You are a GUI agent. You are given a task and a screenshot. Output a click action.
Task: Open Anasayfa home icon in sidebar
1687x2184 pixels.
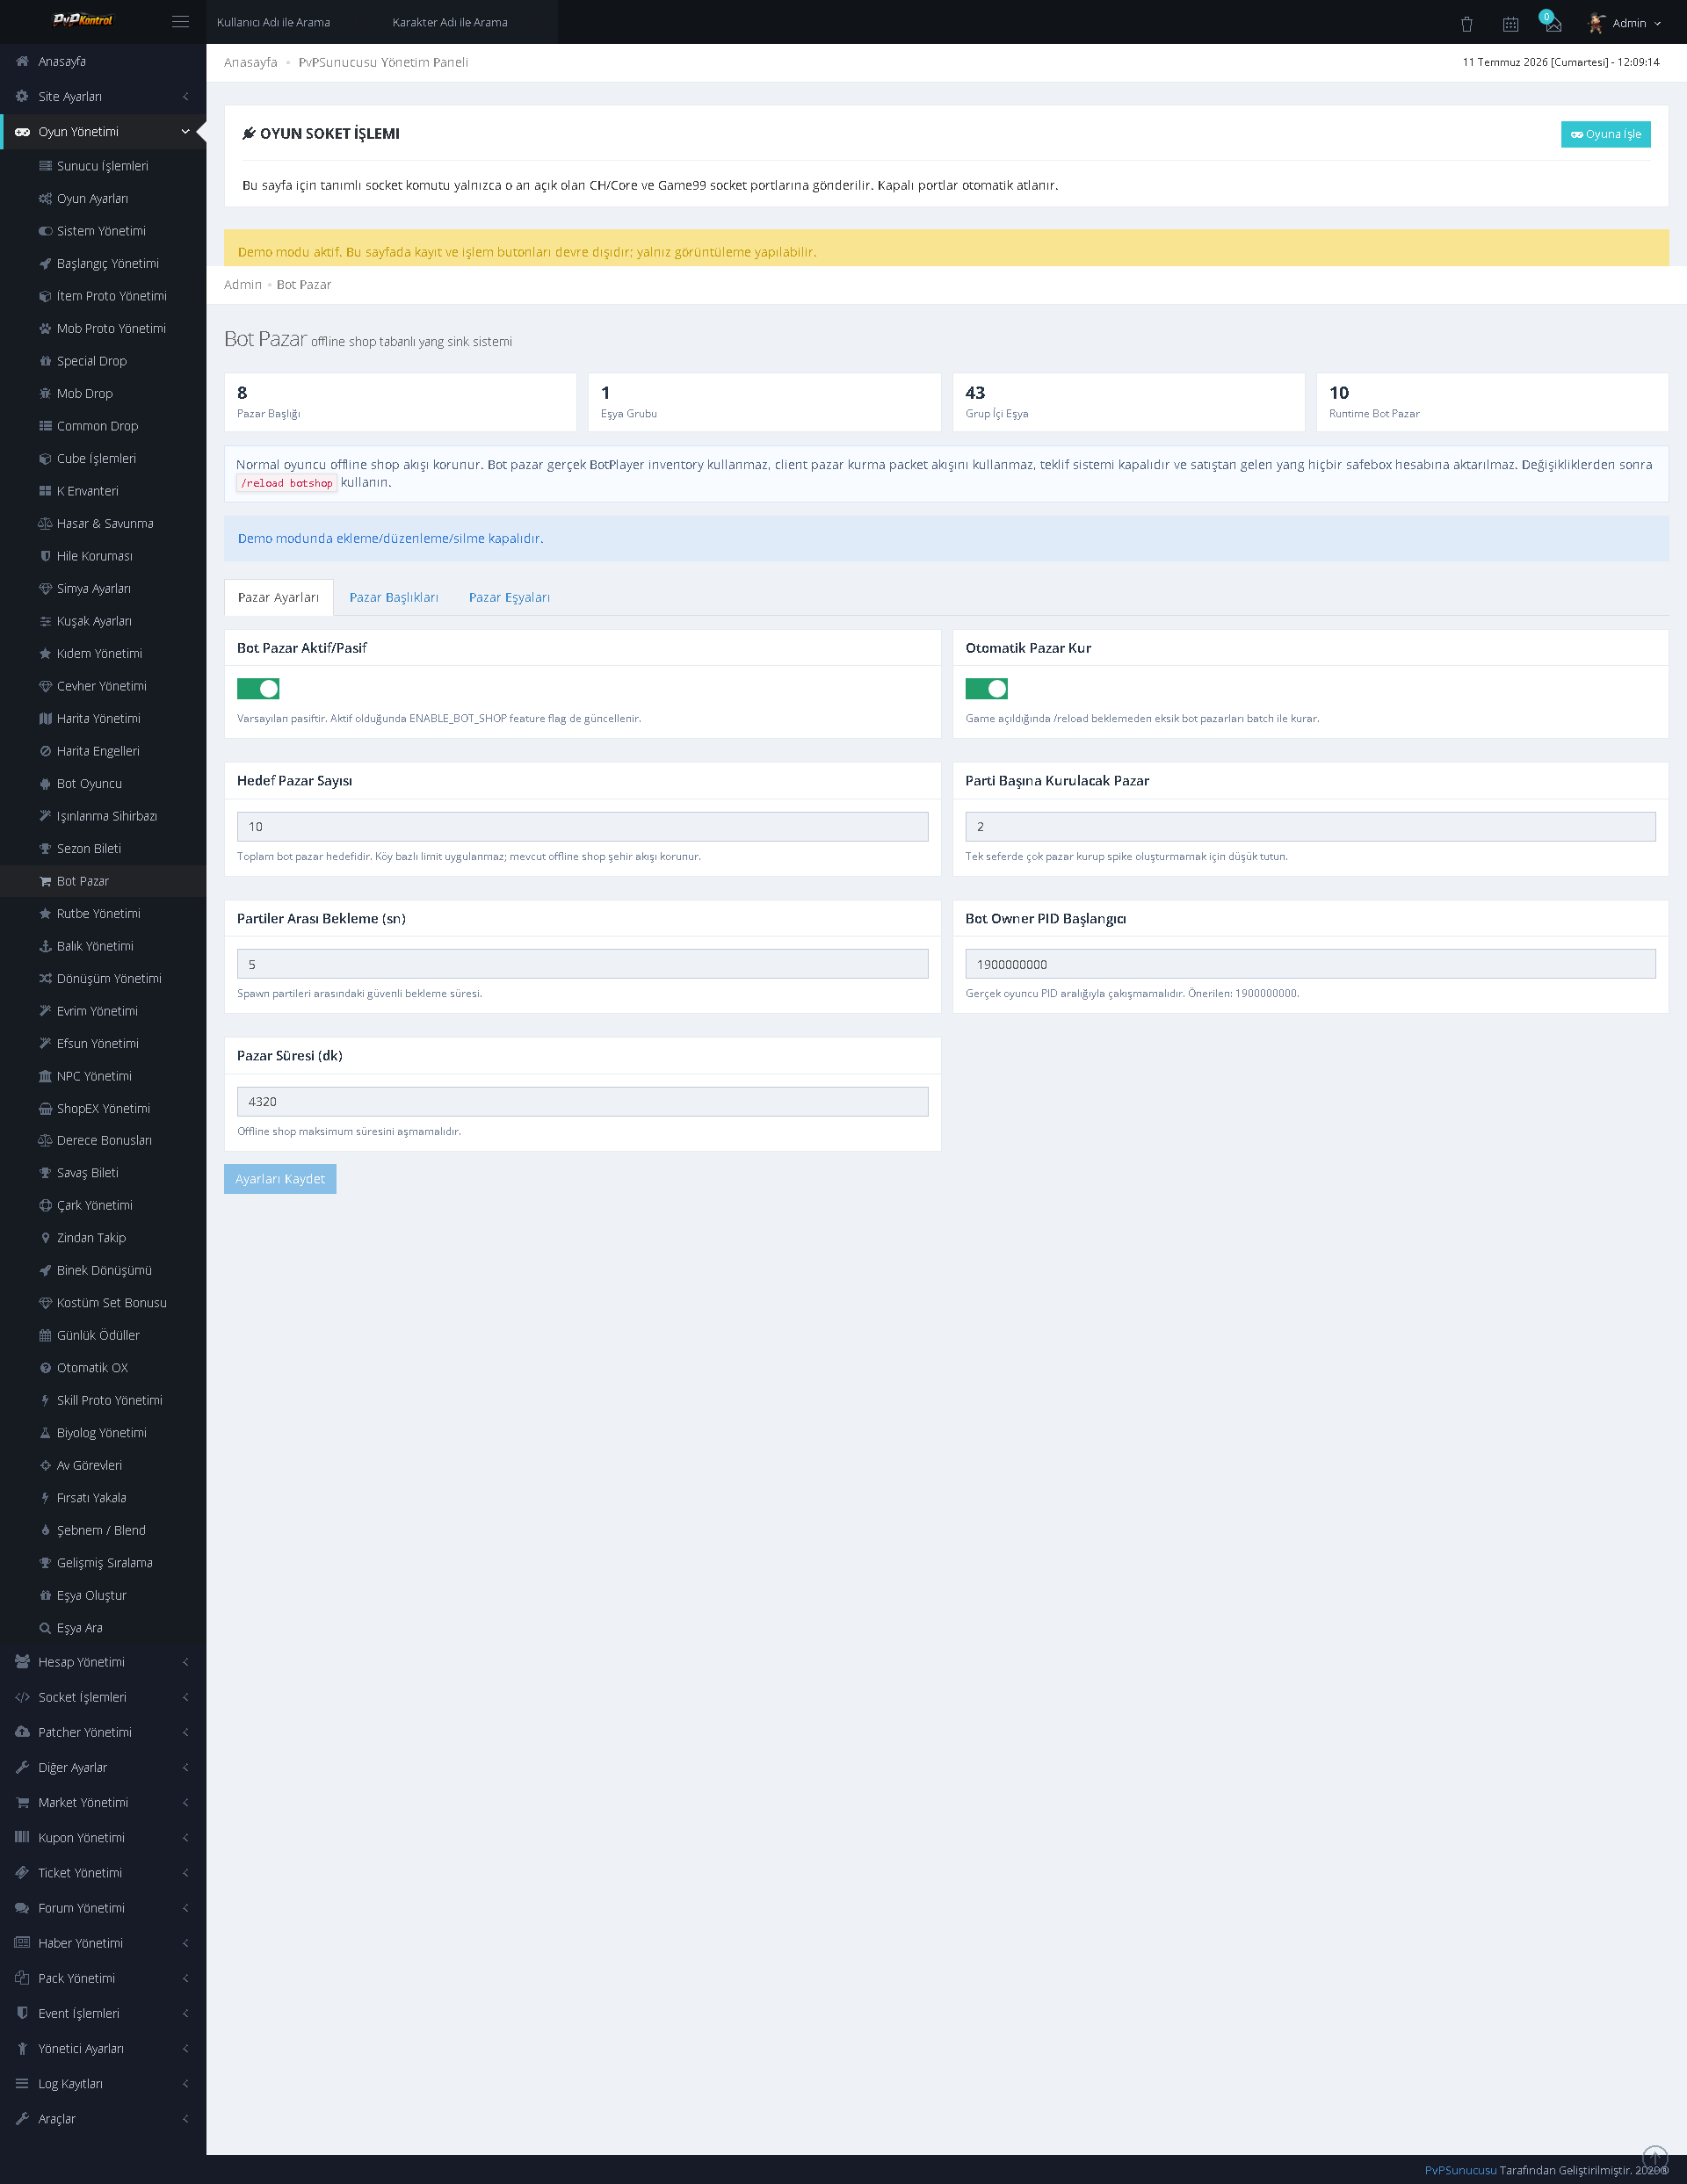click(22, 61)
